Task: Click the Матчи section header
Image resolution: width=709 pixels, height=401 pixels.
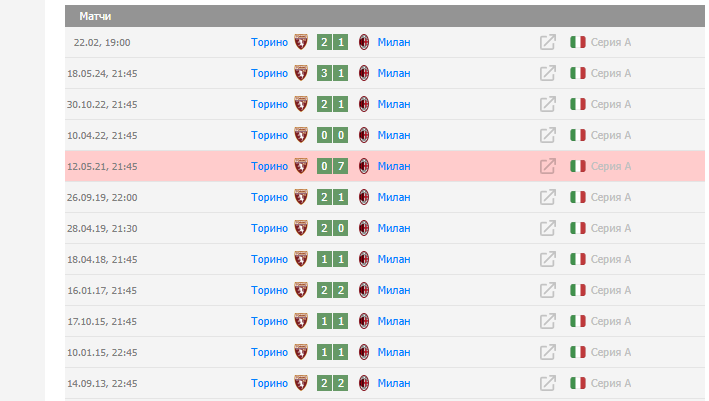Action: coord(97,16)
